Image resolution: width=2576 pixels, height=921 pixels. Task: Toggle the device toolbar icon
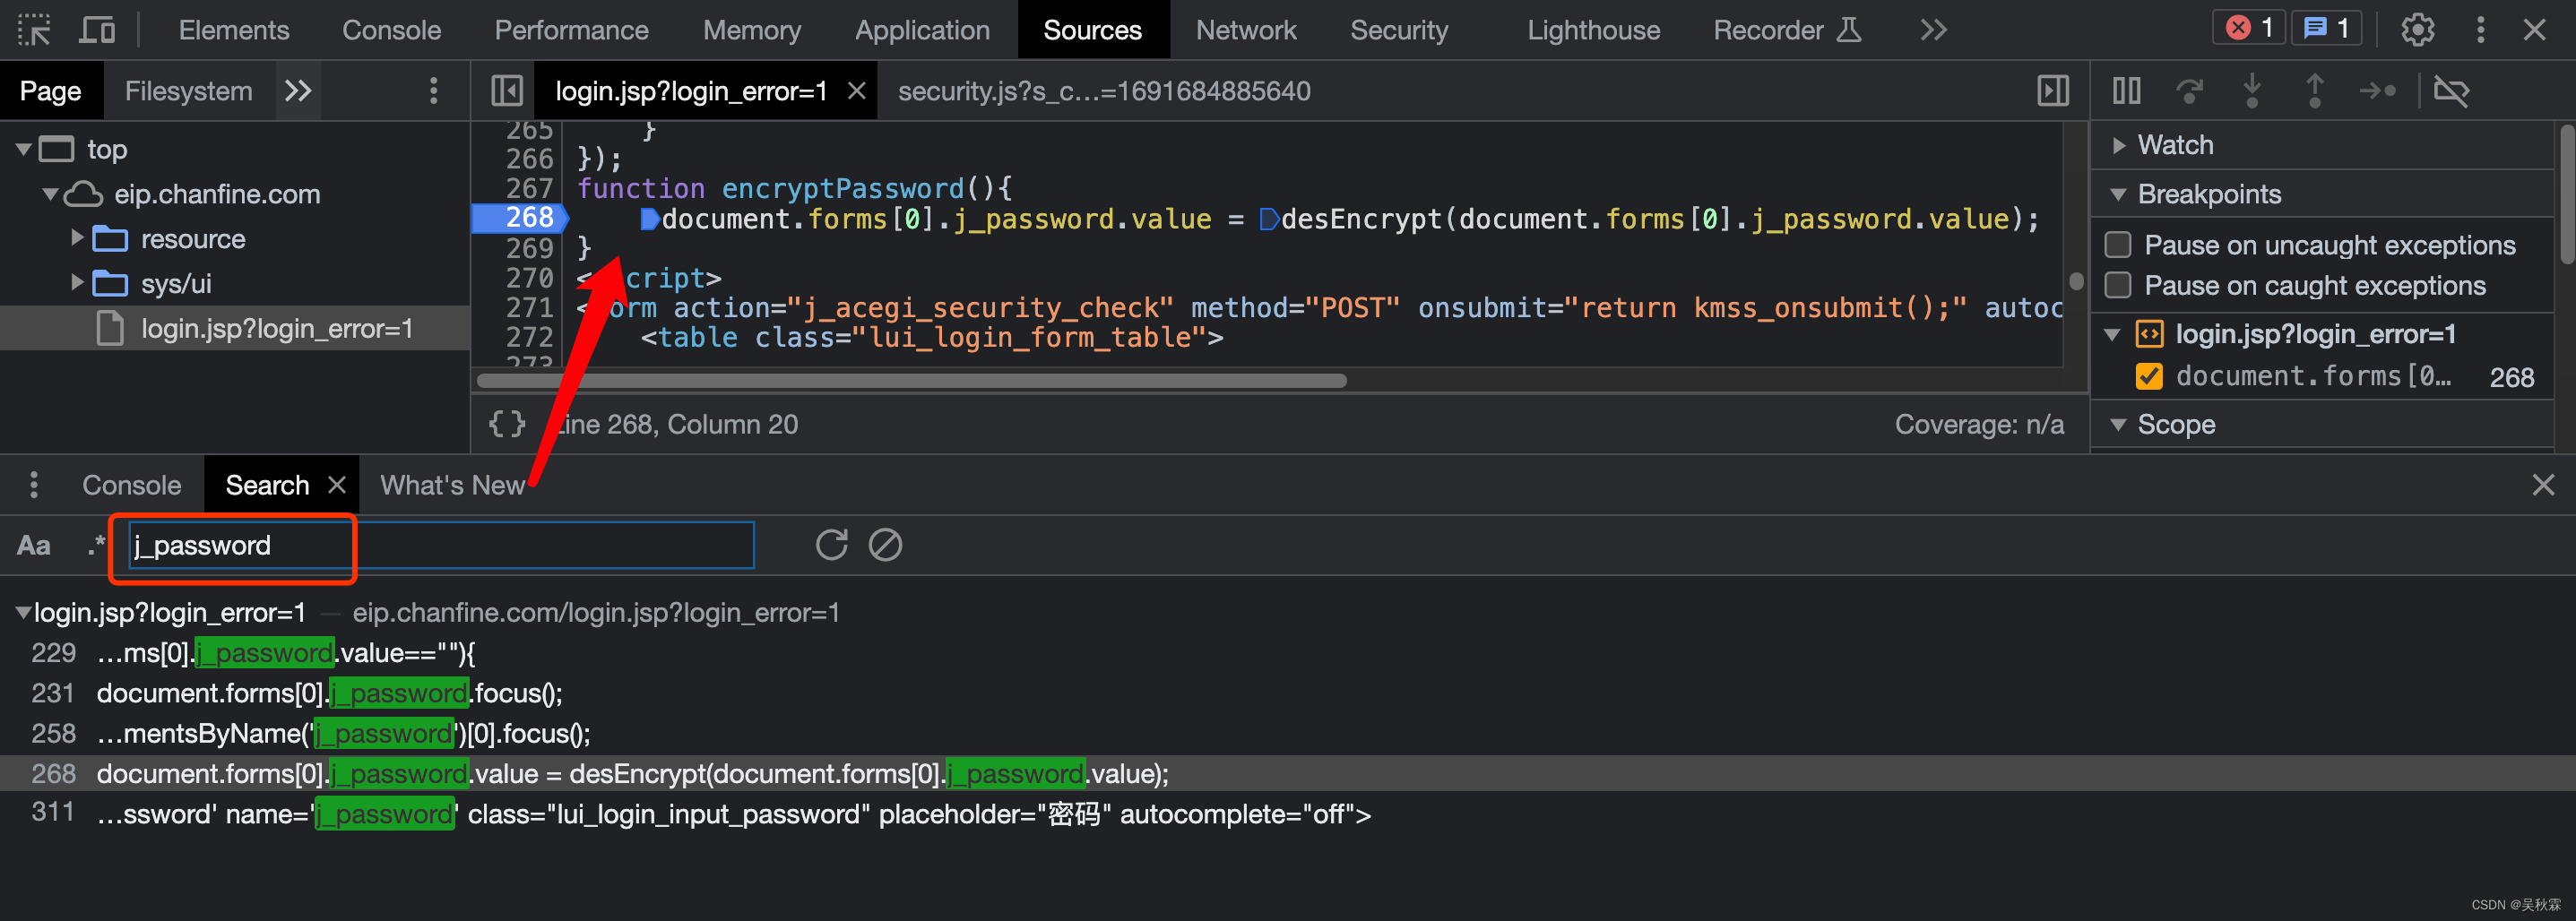(97, 30)
